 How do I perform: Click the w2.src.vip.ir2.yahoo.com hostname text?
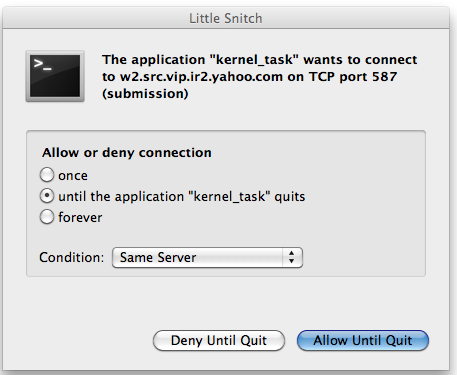[x=201, y=77]
